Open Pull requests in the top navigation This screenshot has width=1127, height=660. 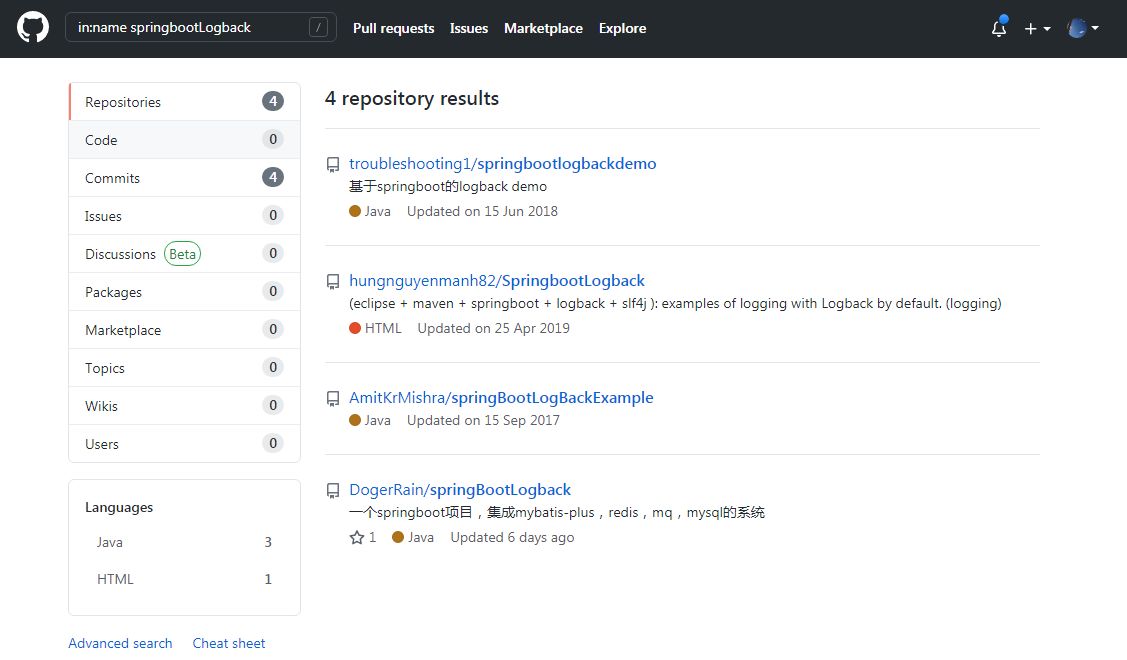pyautogui.click(x=393, y=28)
